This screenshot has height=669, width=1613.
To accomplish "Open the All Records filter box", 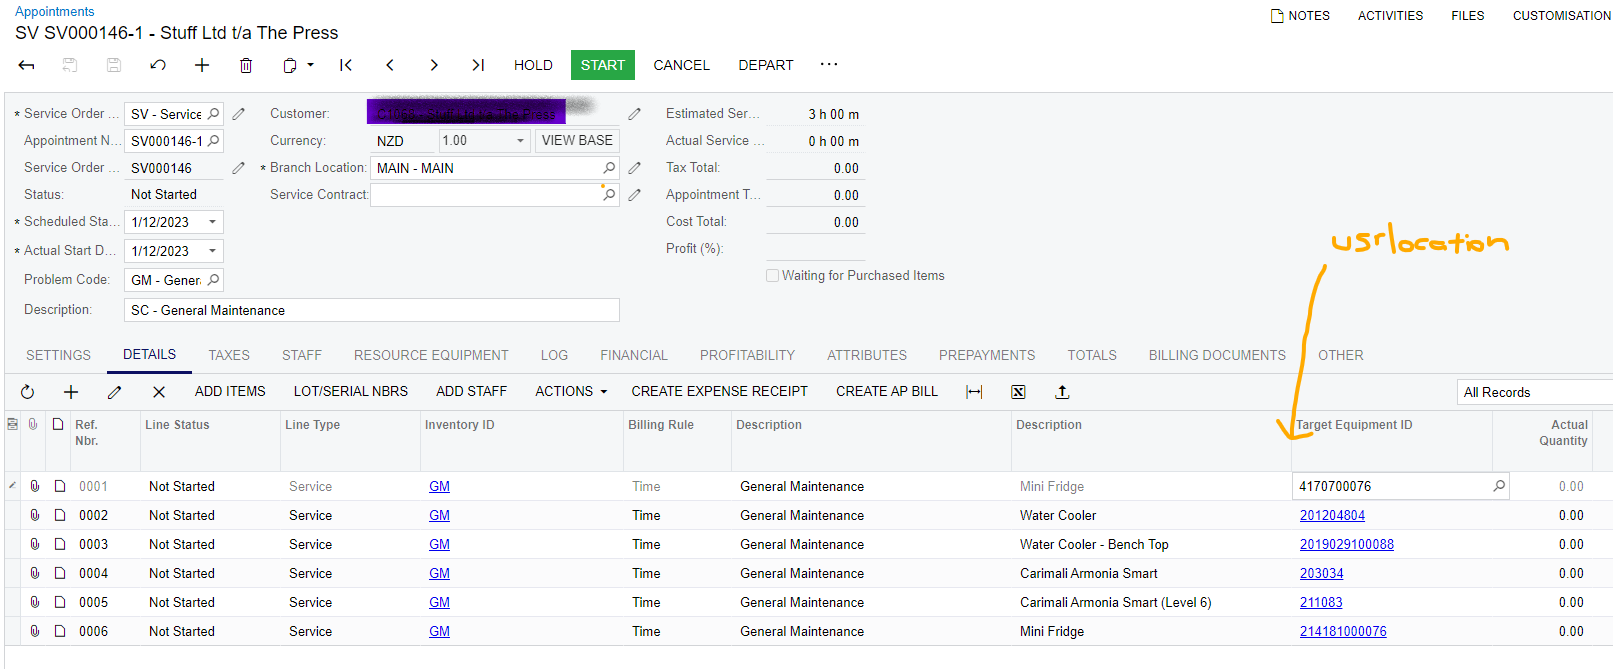I will click(x=1533, y=392).
